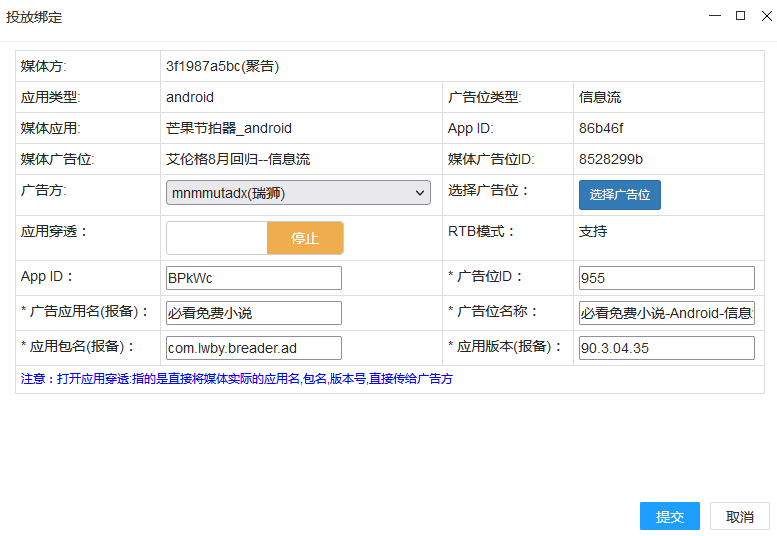Maximize the 投放绑定 window
Screen dimensions: 777x536
740,16
